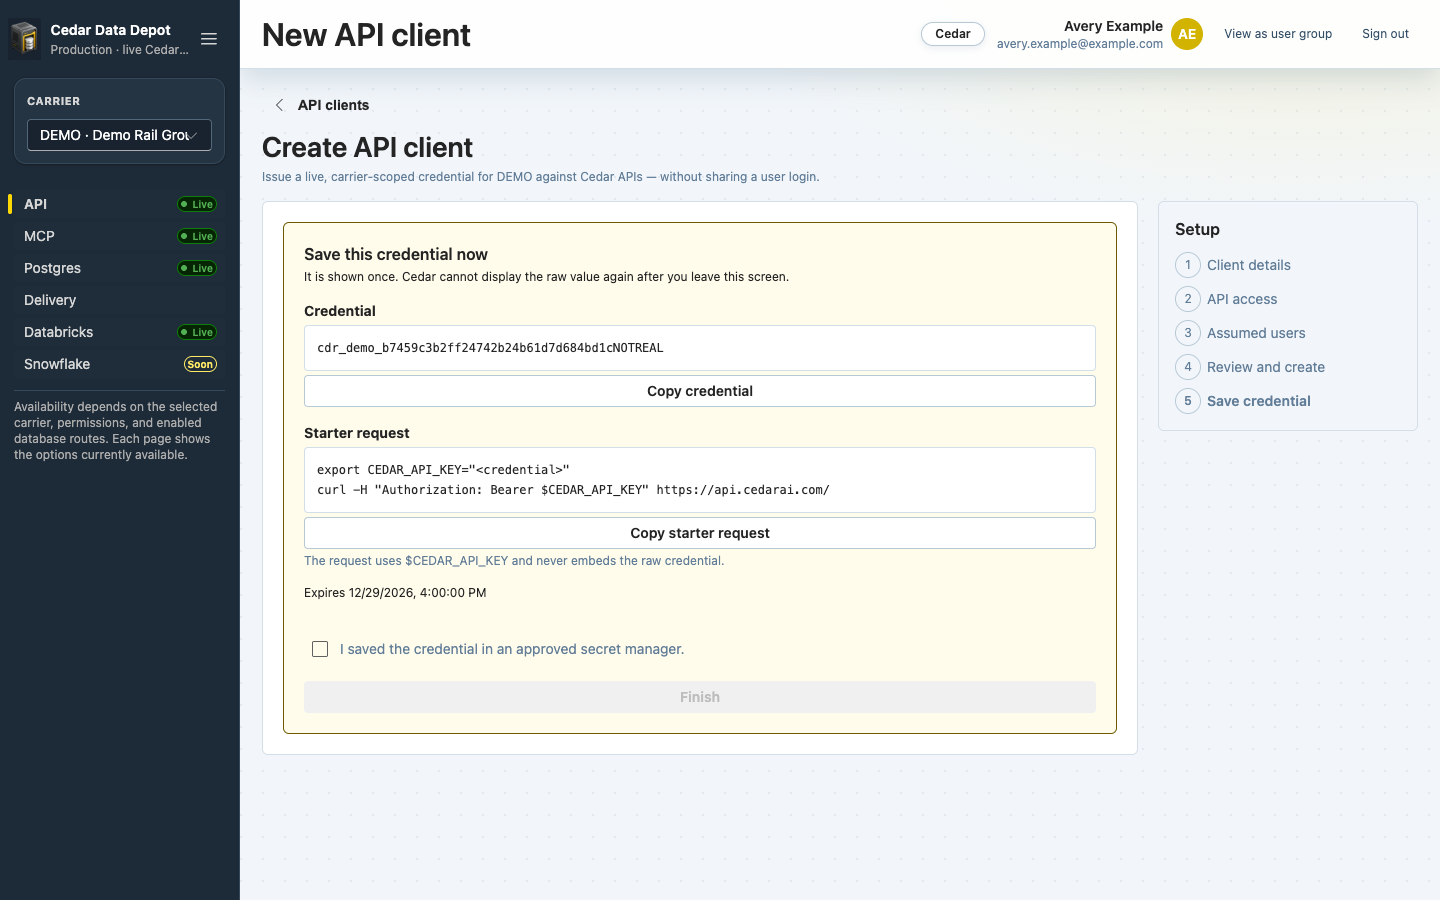The height and width of the screenshot is (900, 1440).
Task: Click step 5 circle for Save credential
Action: point(1188,401)
